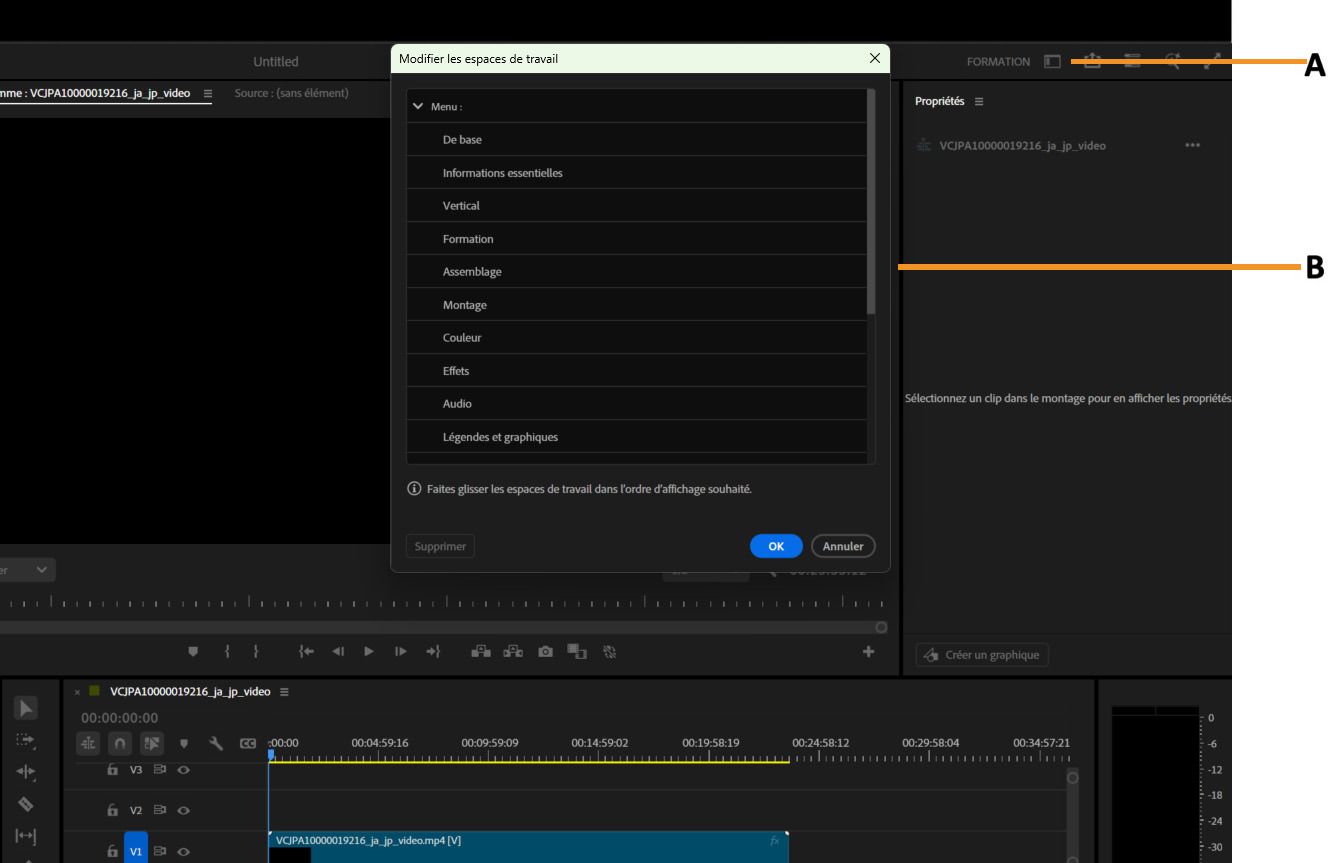
Task: Select the Track Select Forward tool
Action: (x=27, y=739)
